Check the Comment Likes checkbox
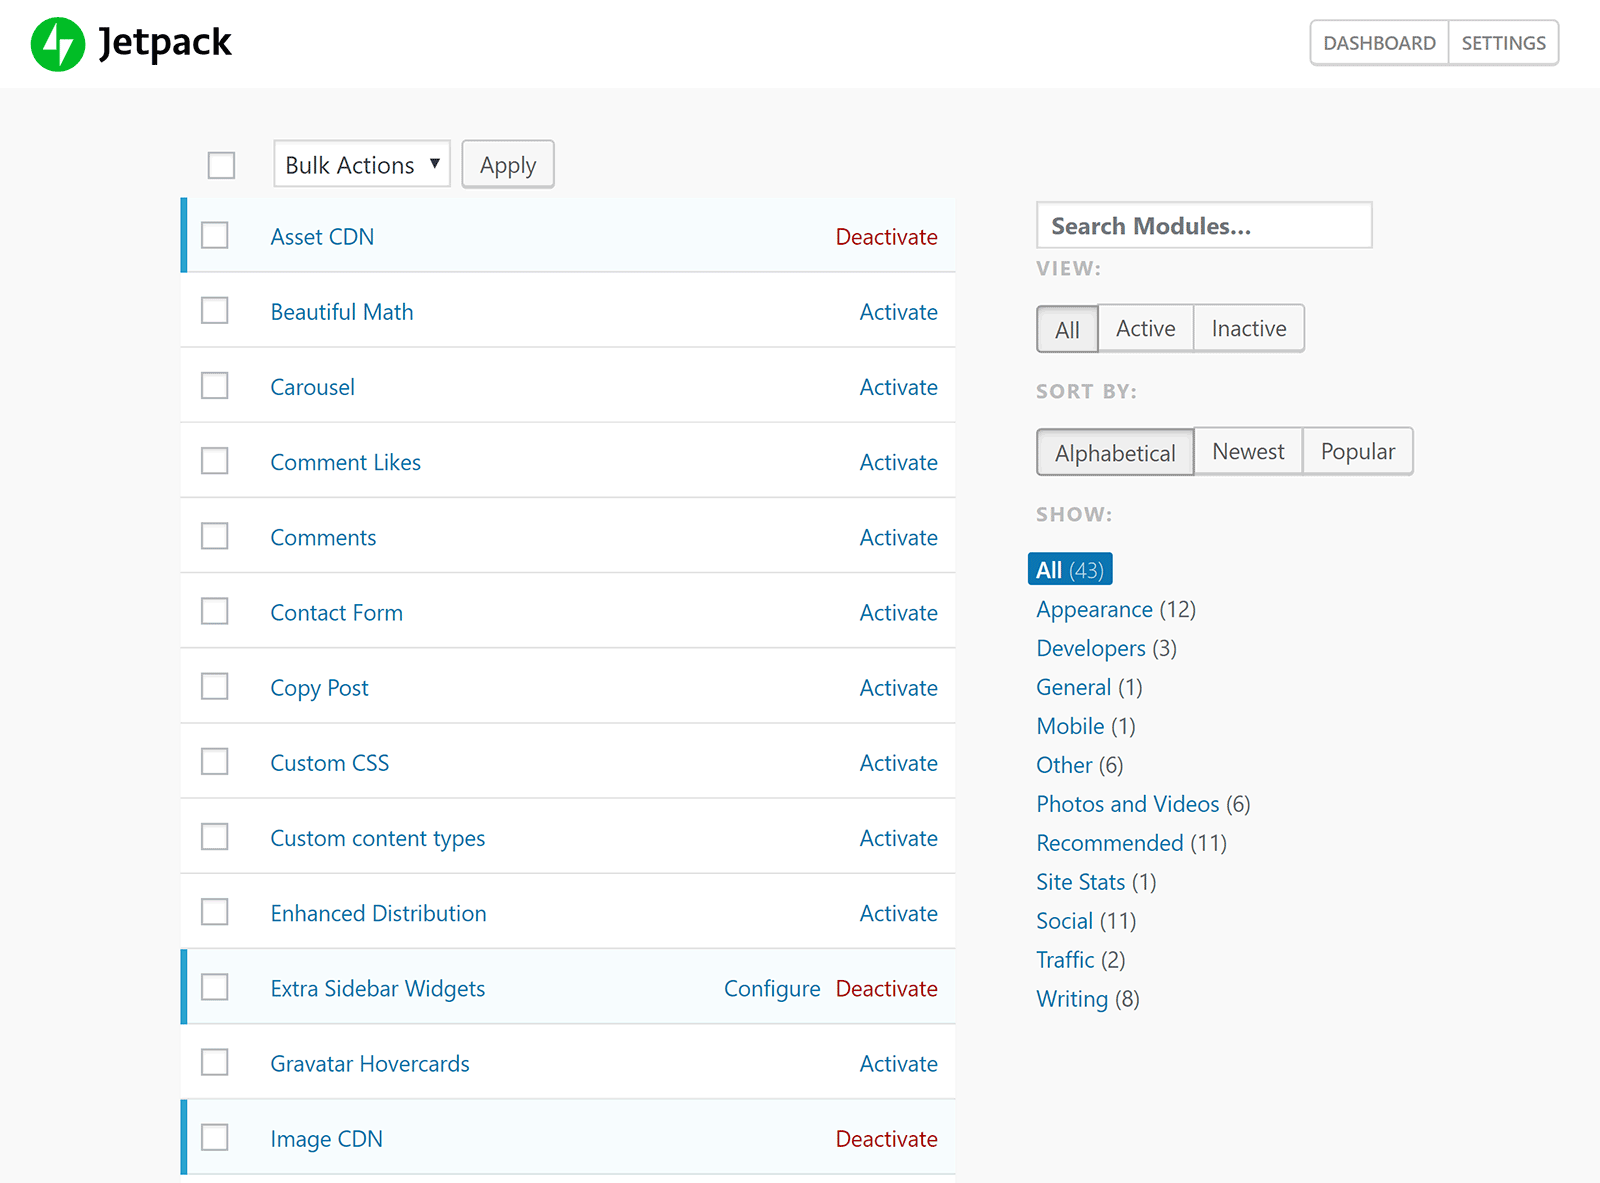The image size is (1600, 1183). (x=215, y=461)
